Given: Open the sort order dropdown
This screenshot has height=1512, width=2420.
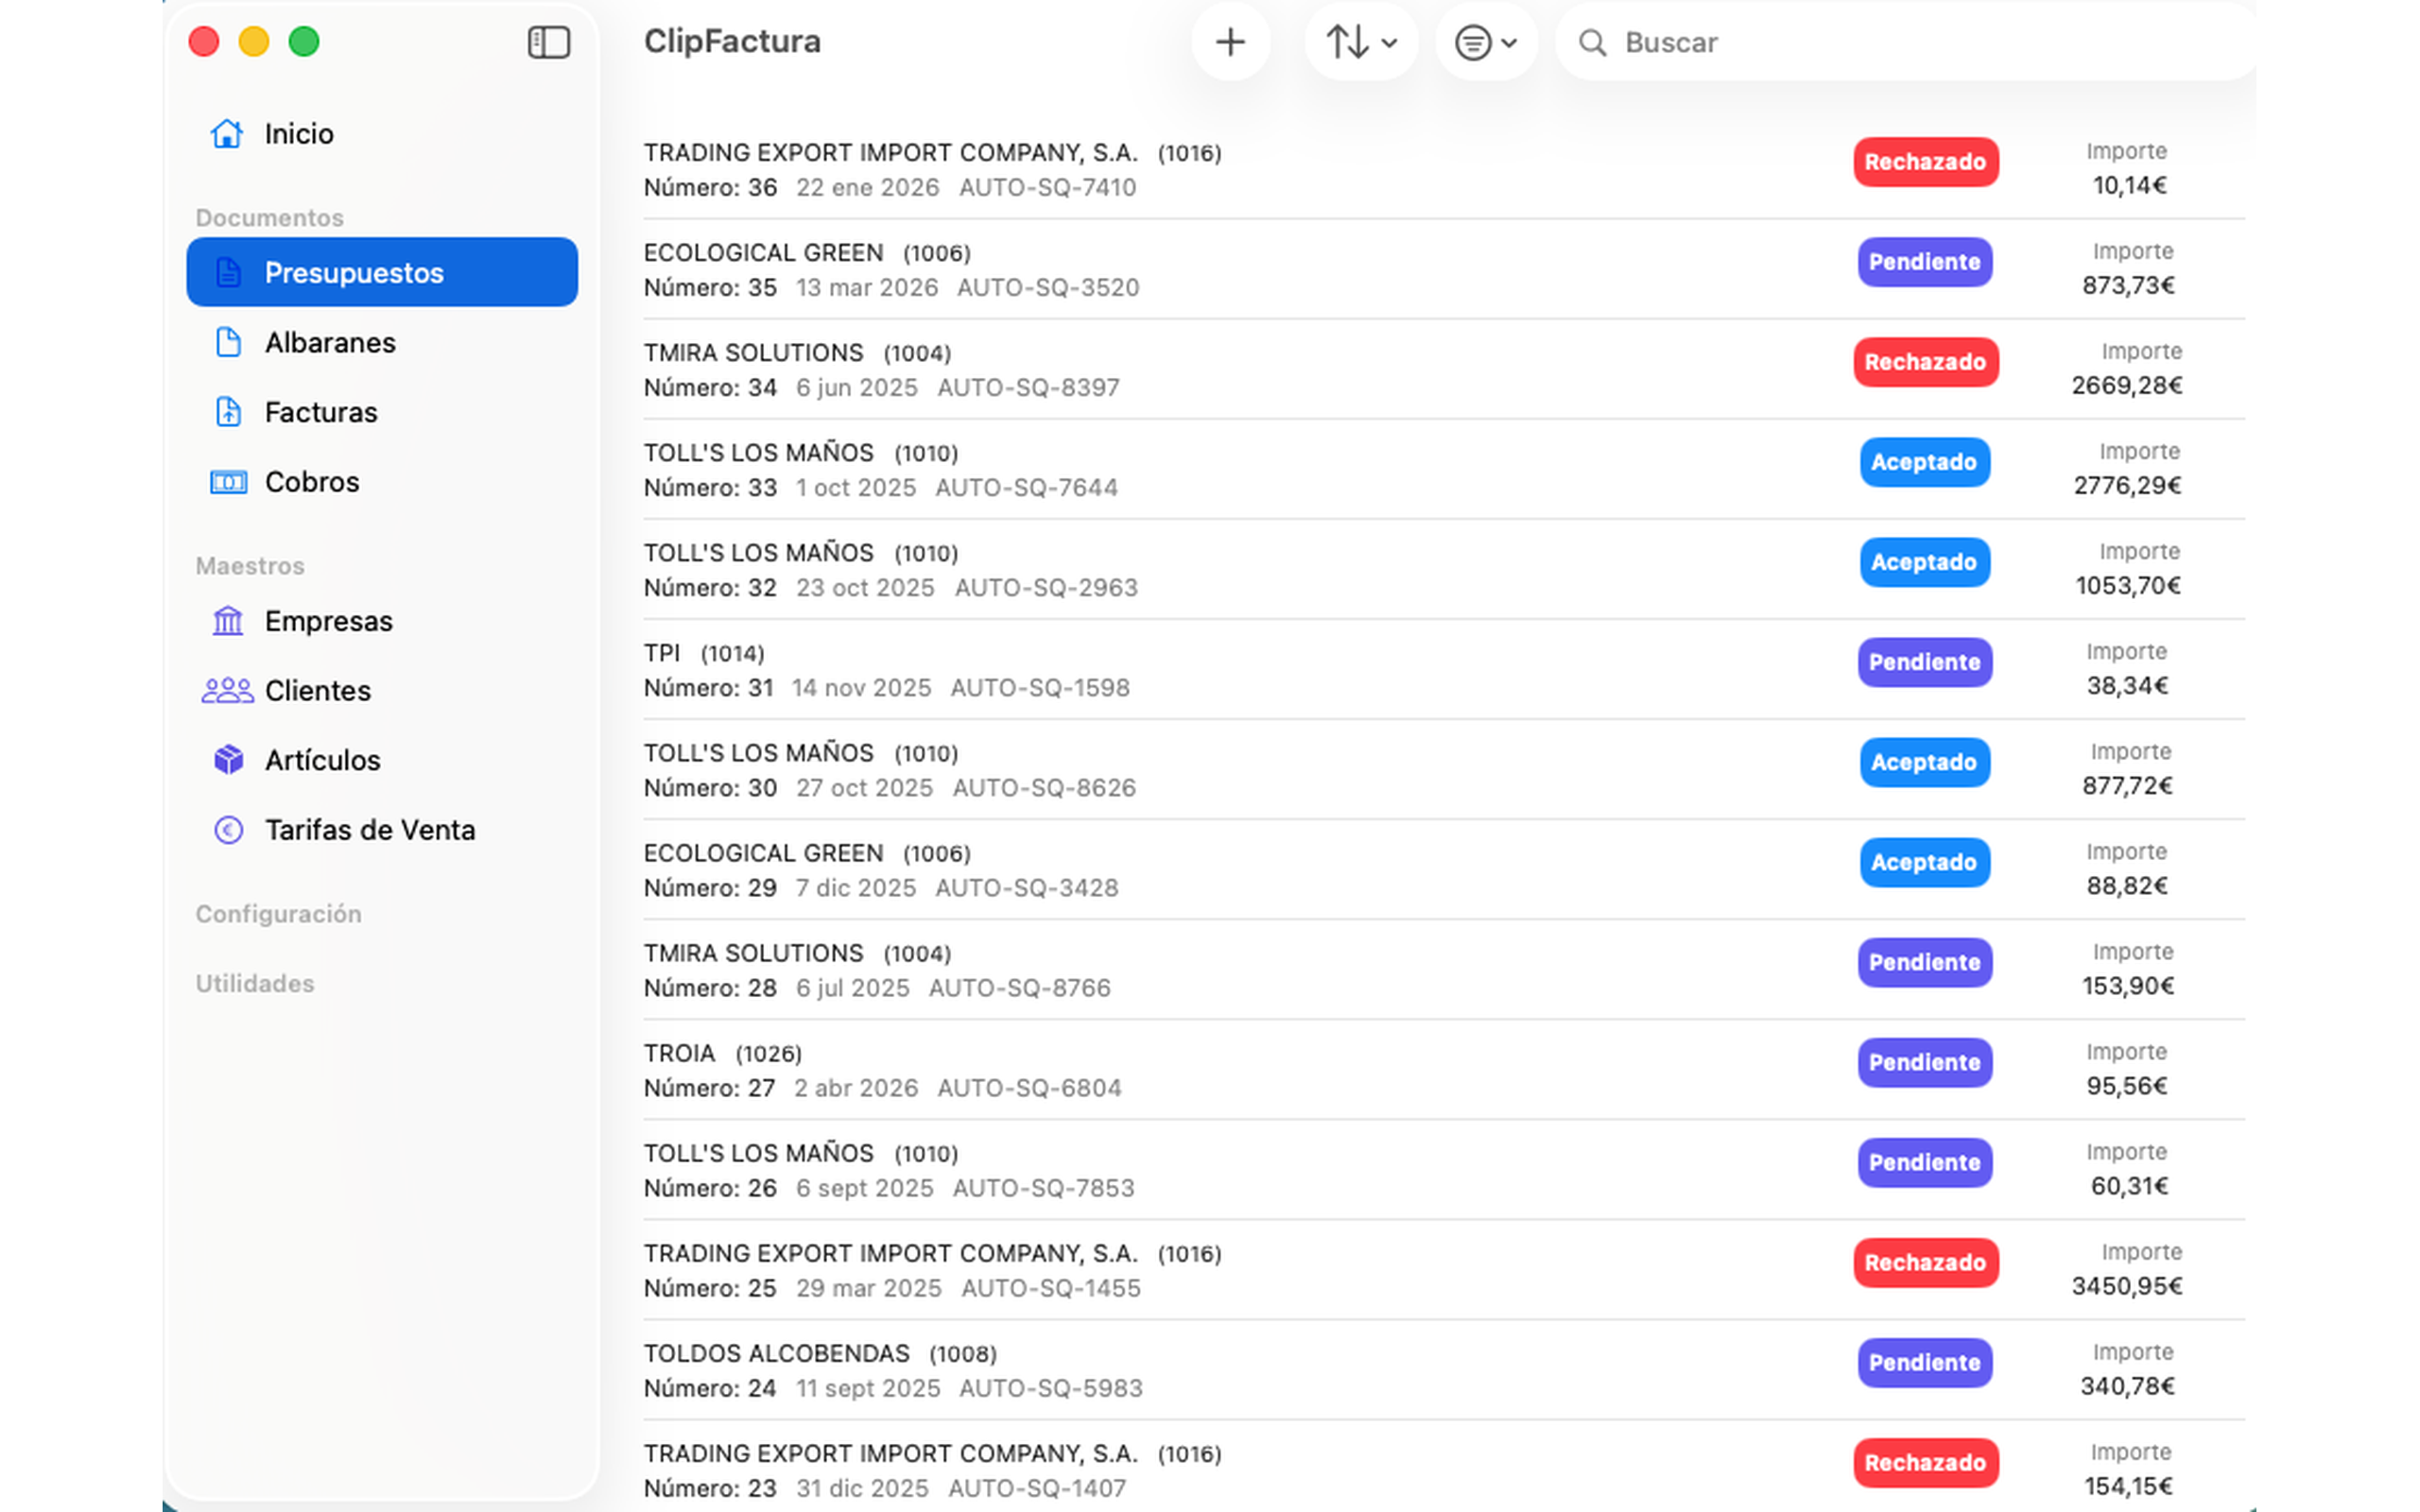Looking at the screenshot, I should coord(1361,42).
